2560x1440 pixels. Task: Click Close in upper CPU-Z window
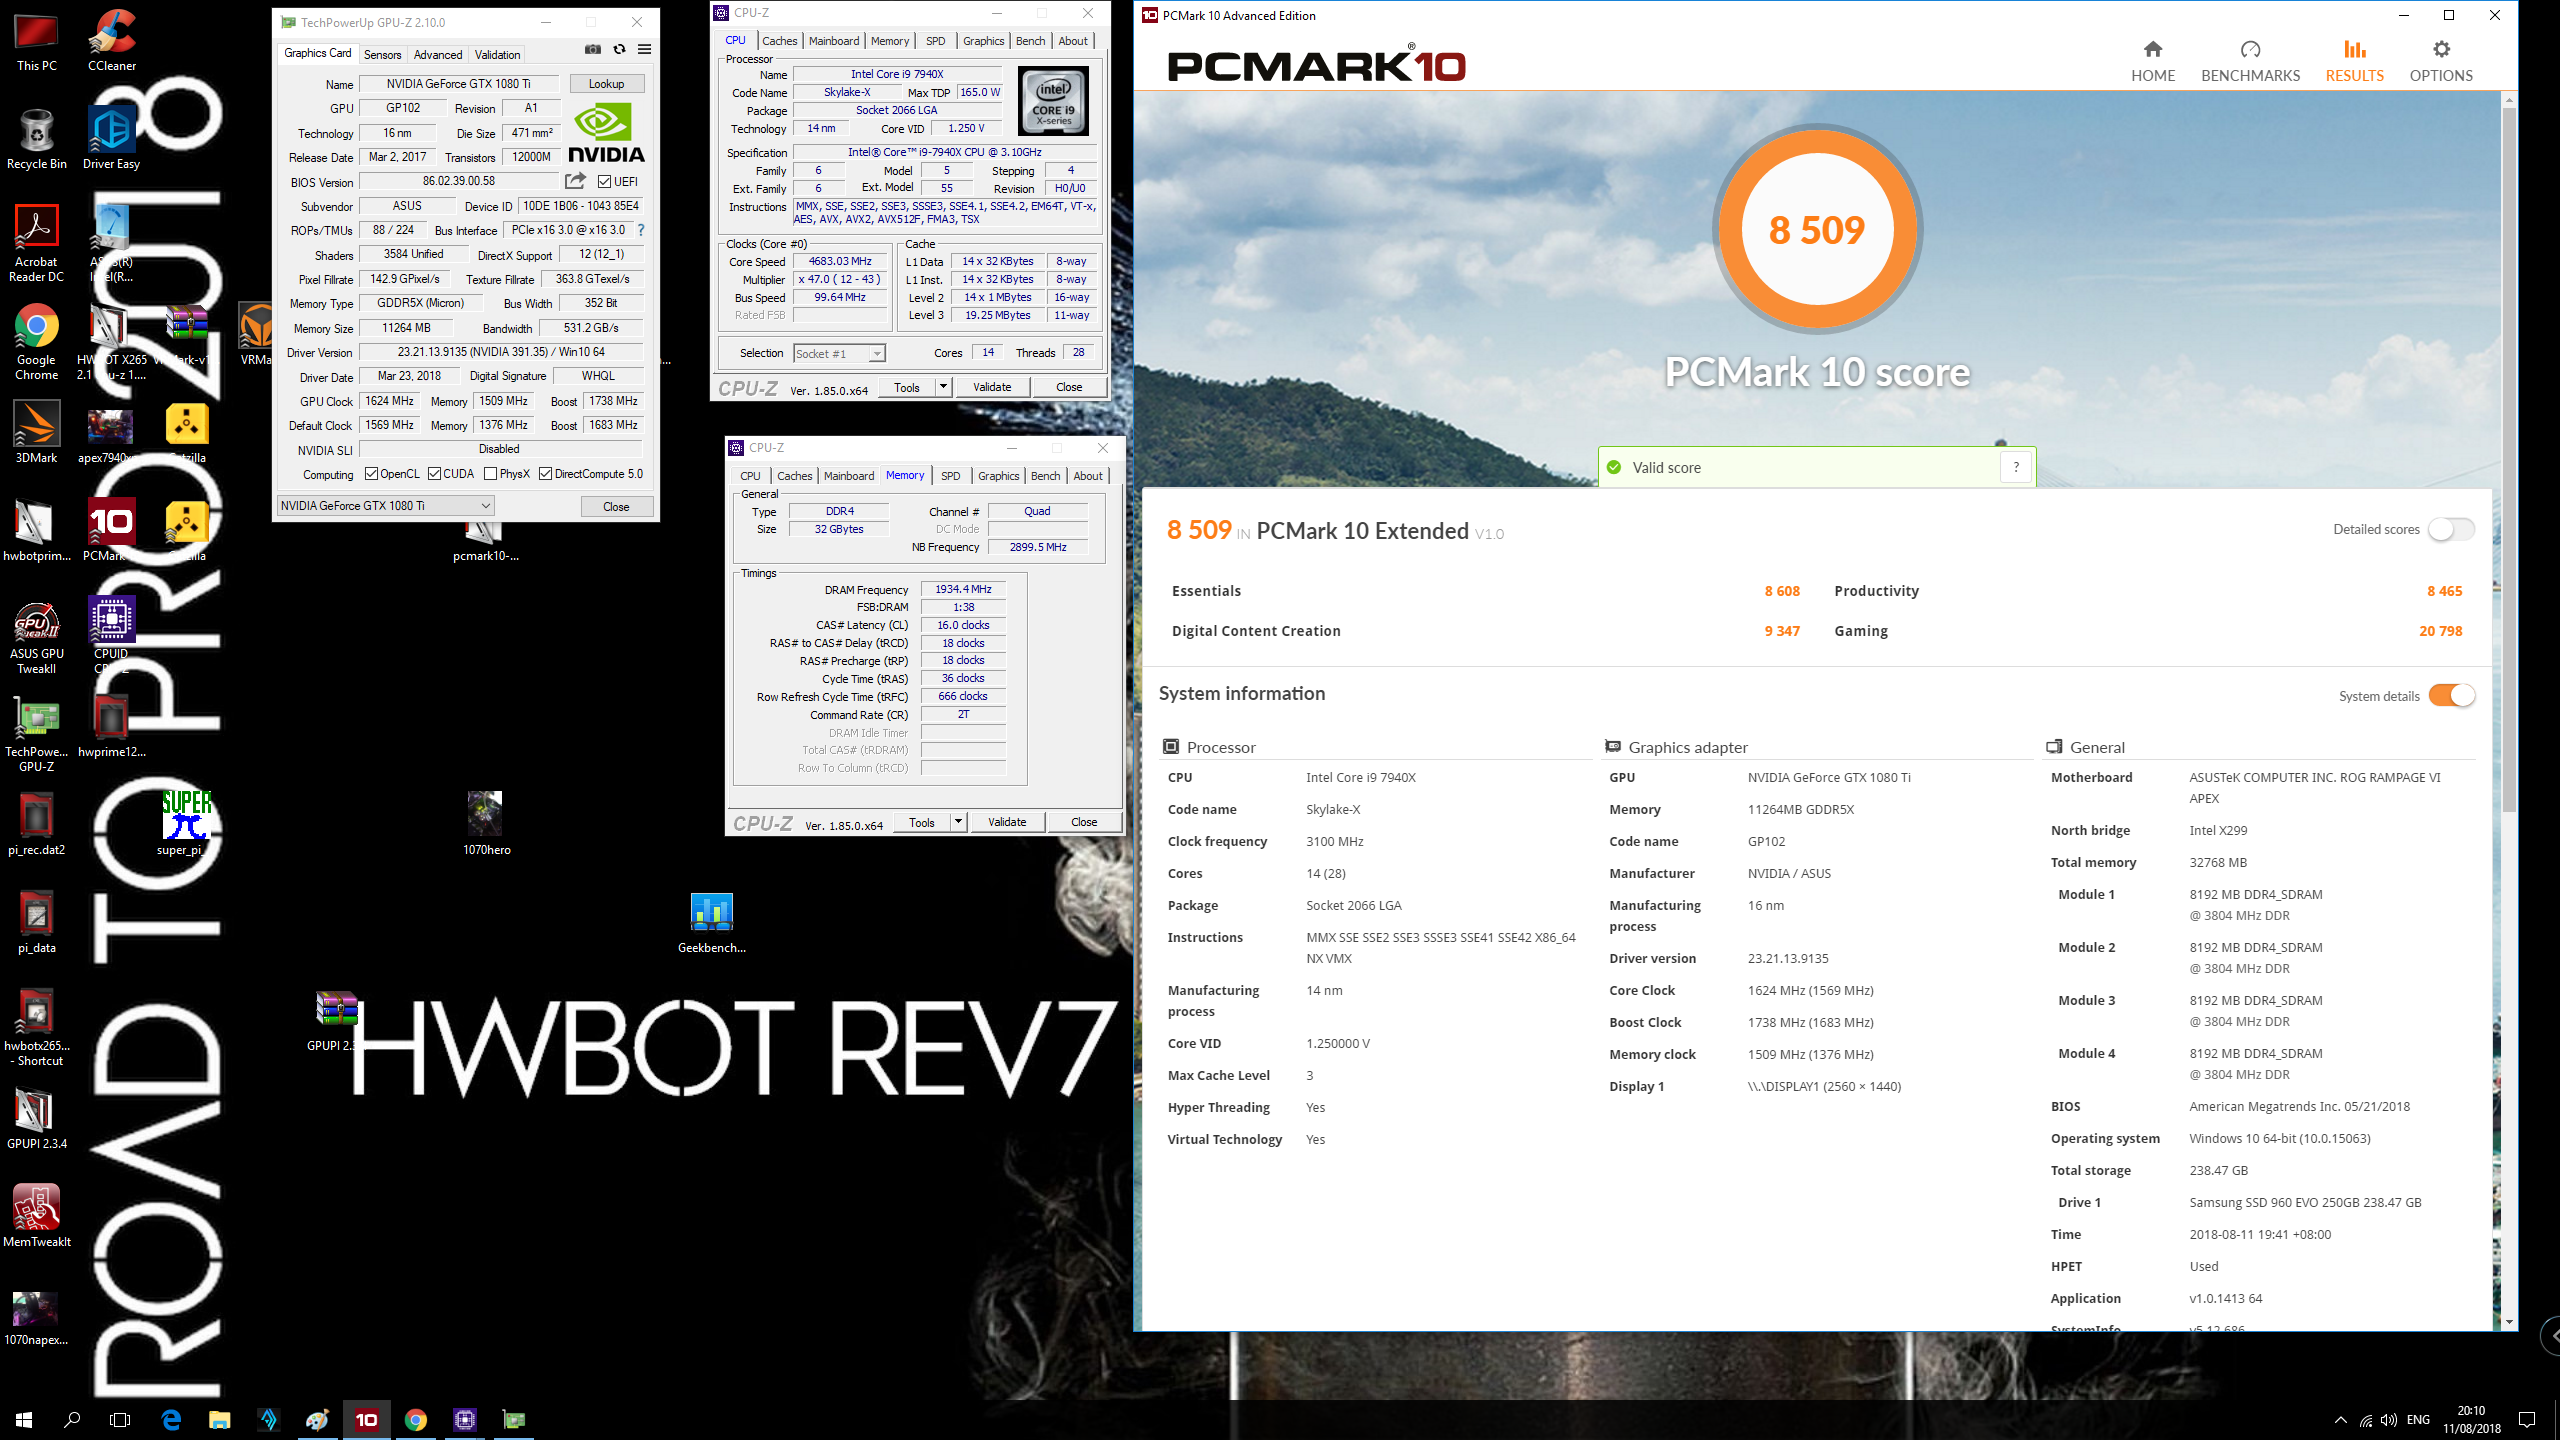point(1069,387)
